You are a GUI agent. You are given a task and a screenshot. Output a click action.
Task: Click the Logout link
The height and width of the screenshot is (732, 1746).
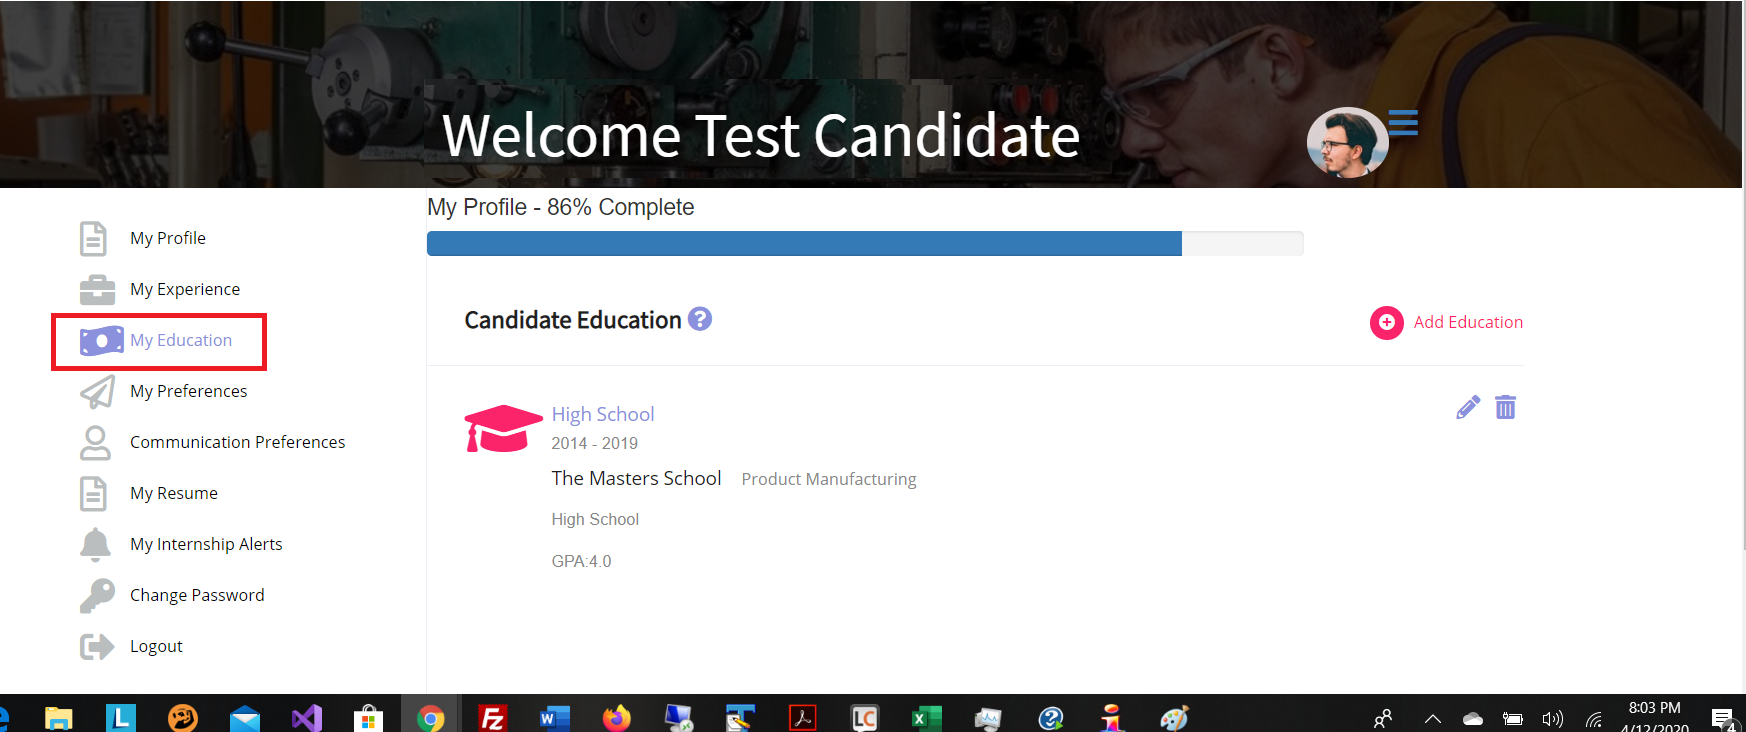tap(156, 646)
